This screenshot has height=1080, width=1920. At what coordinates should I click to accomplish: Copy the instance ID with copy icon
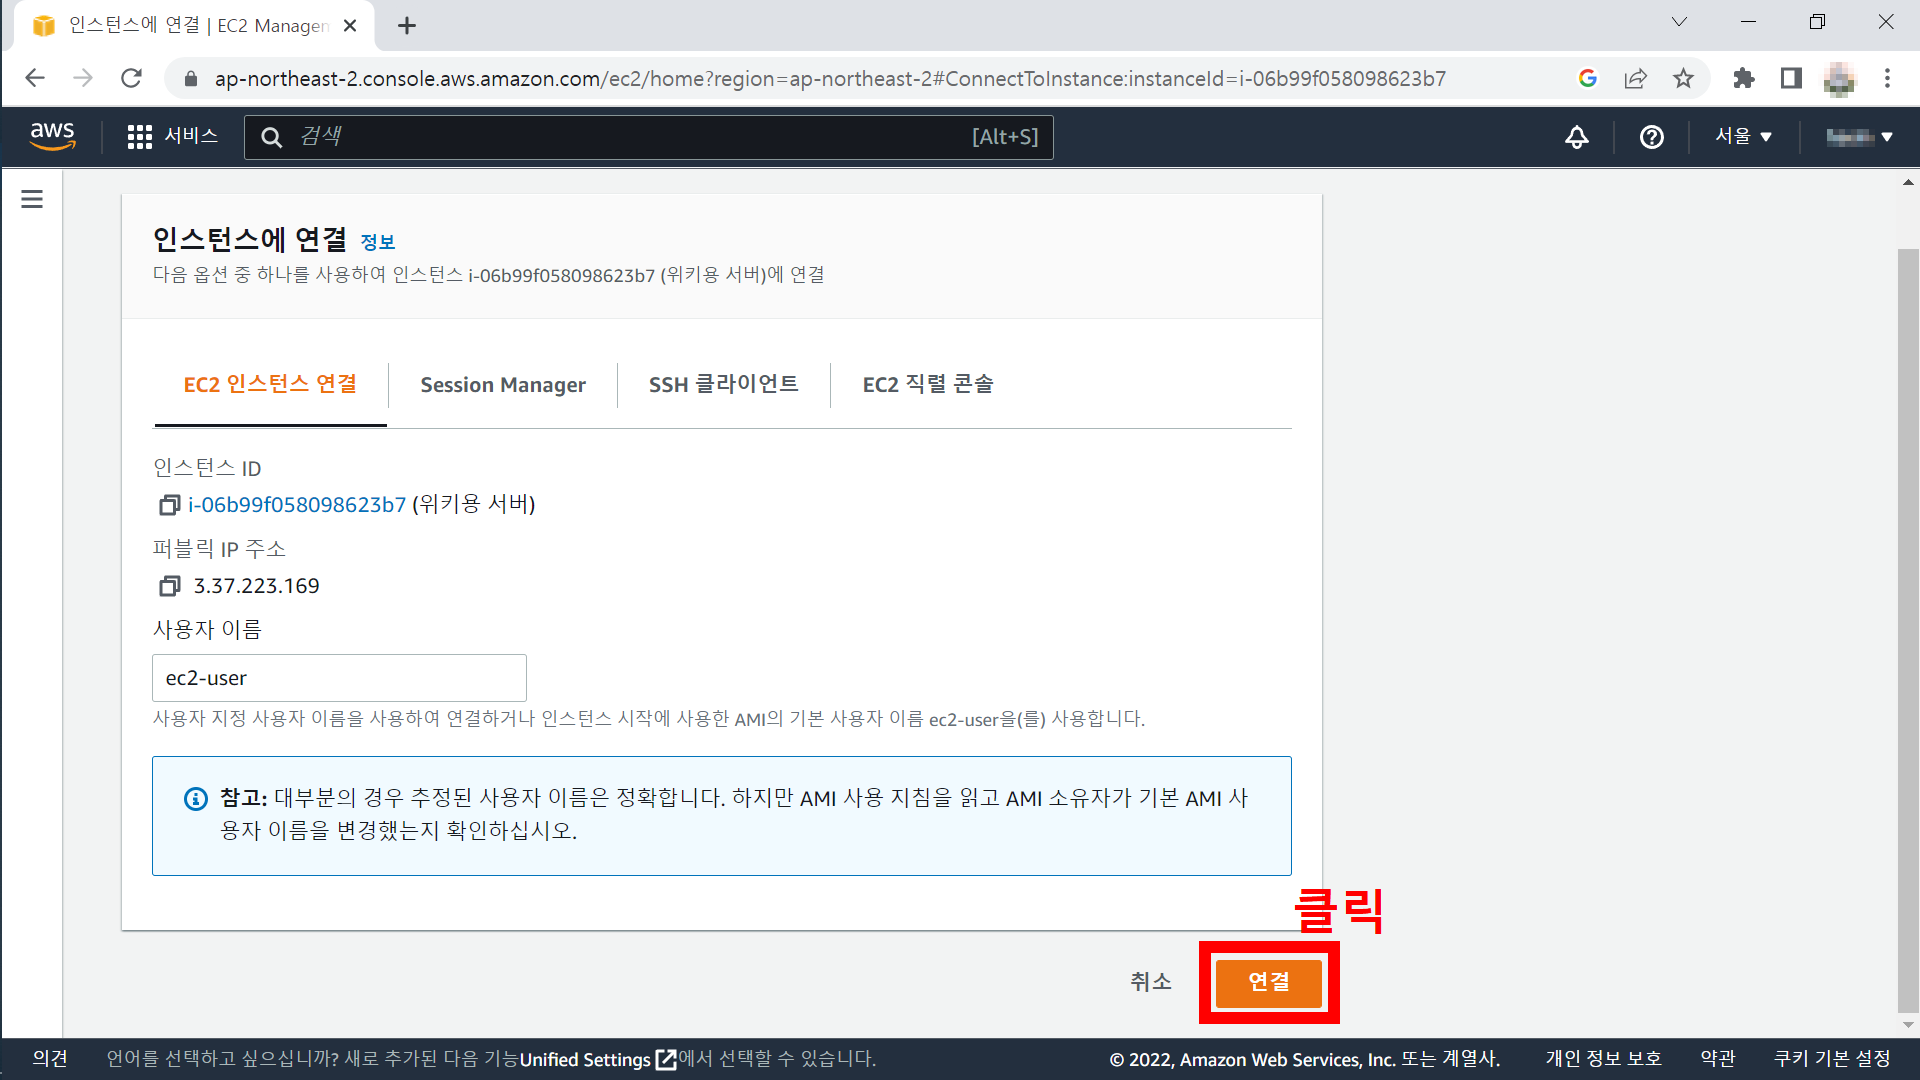(x=169, y=505)
